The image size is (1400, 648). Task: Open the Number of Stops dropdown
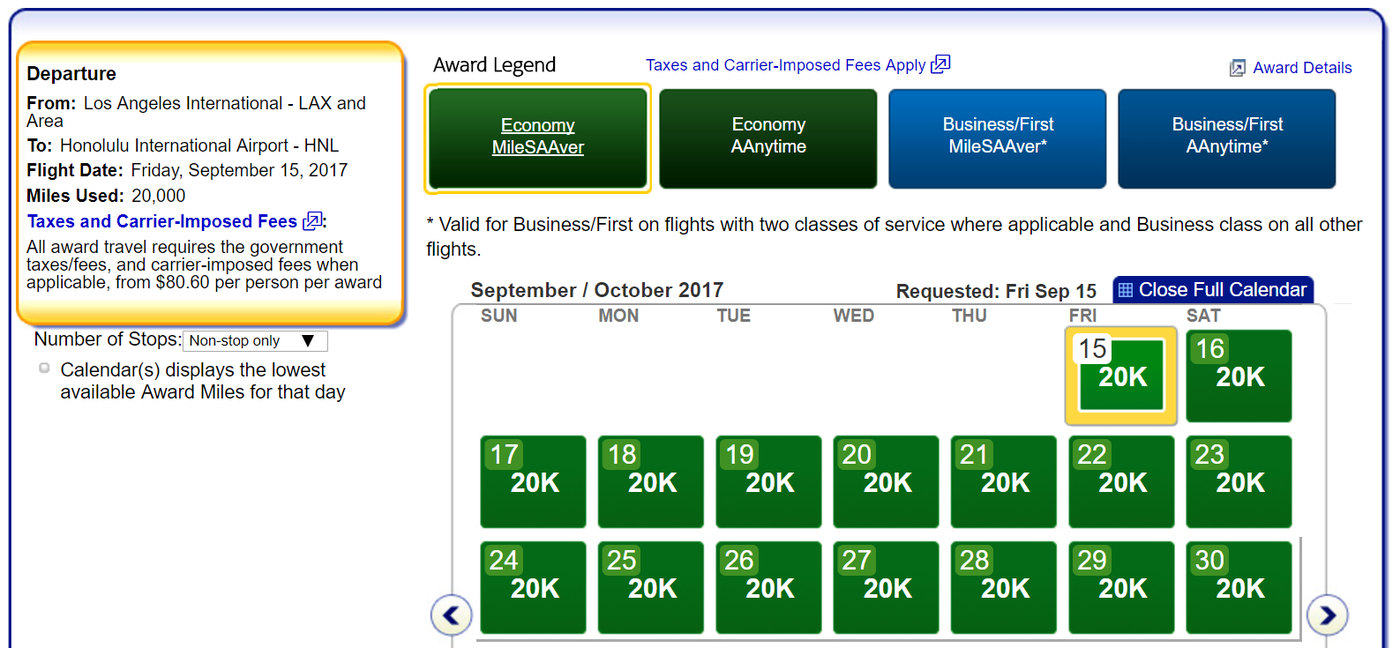255,341
